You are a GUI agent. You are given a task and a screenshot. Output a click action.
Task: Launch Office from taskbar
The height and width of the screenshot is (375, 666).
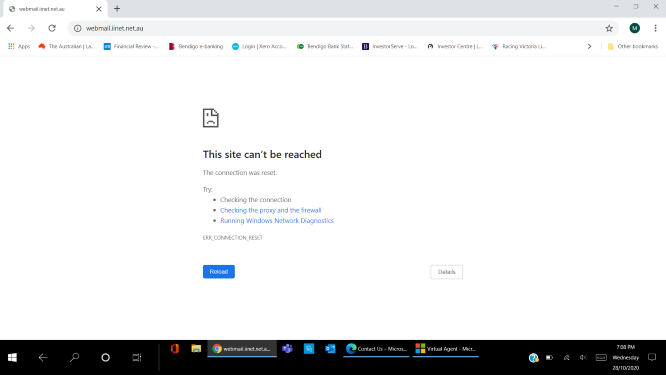(x=175, y=349)
